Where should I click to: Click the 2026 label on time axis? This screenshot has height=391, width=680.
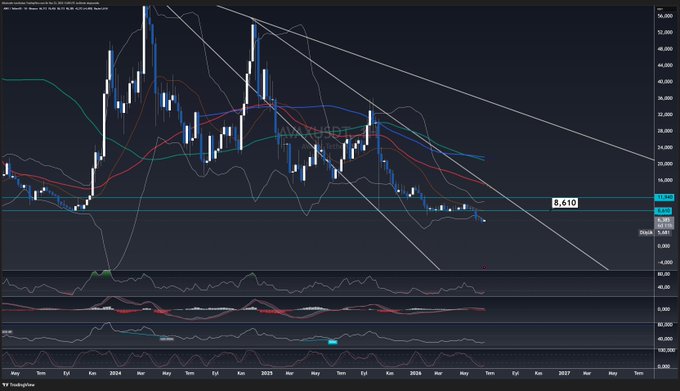click(415, 373)
